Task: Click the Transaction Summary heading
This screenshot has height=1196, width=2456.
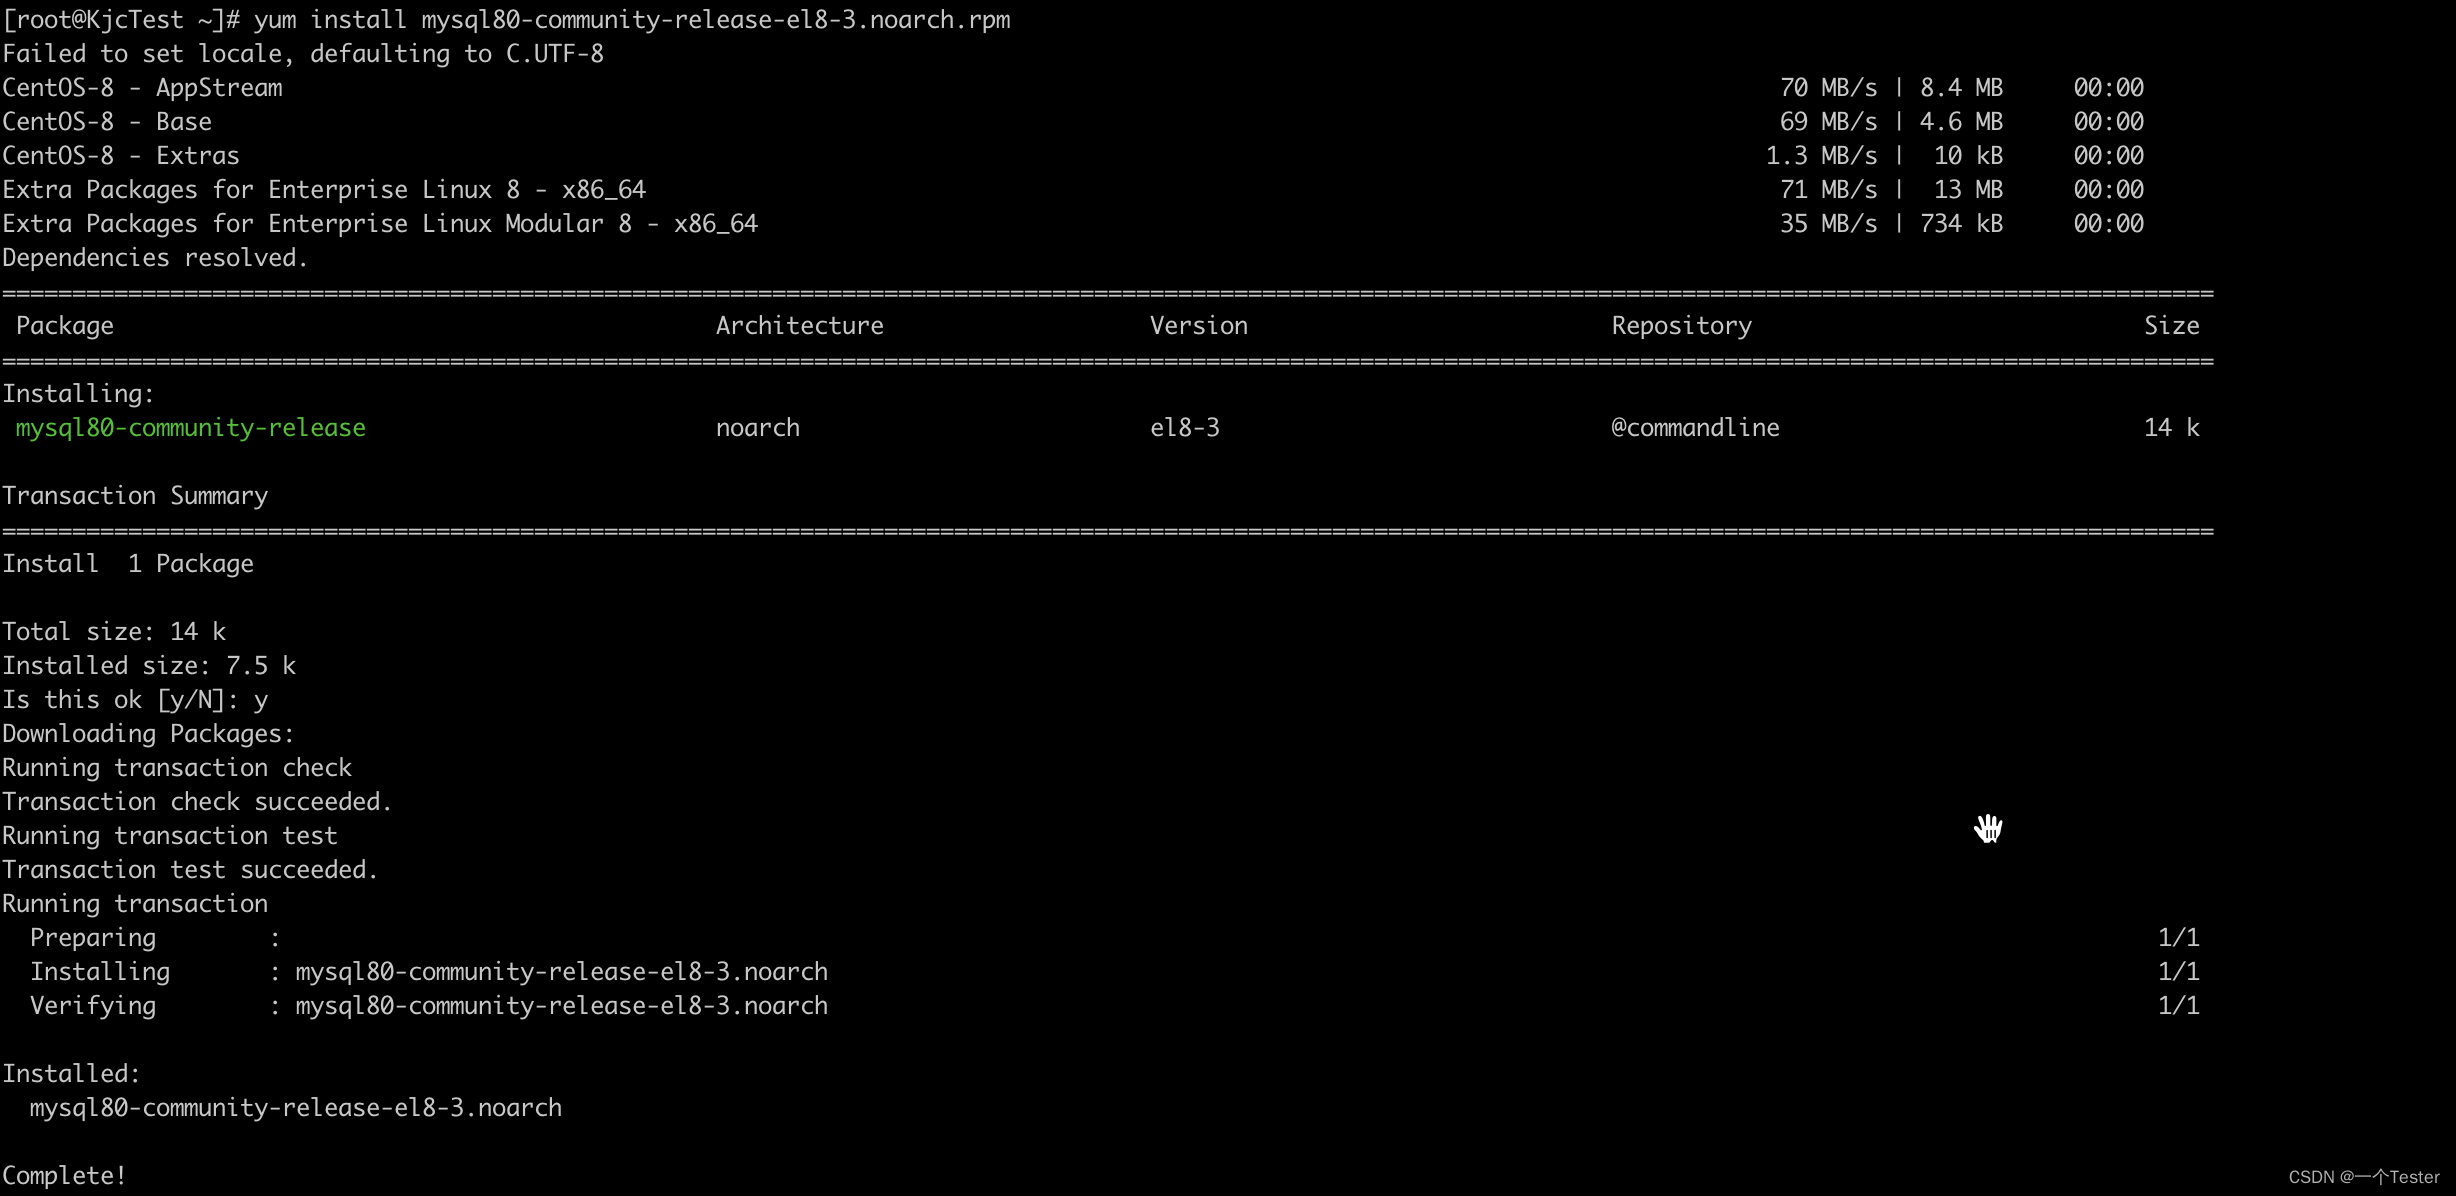Action: (135, 495)
